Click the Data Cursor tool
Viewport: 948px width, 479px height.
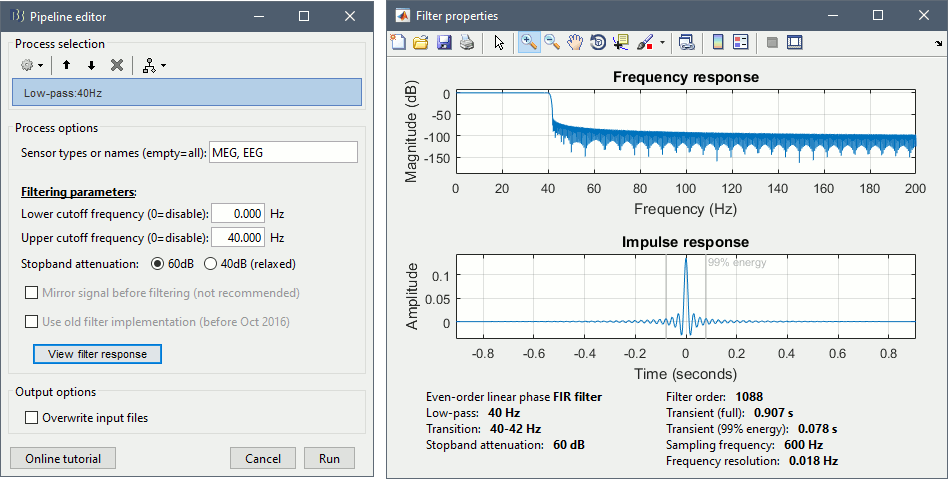[620, 43]
